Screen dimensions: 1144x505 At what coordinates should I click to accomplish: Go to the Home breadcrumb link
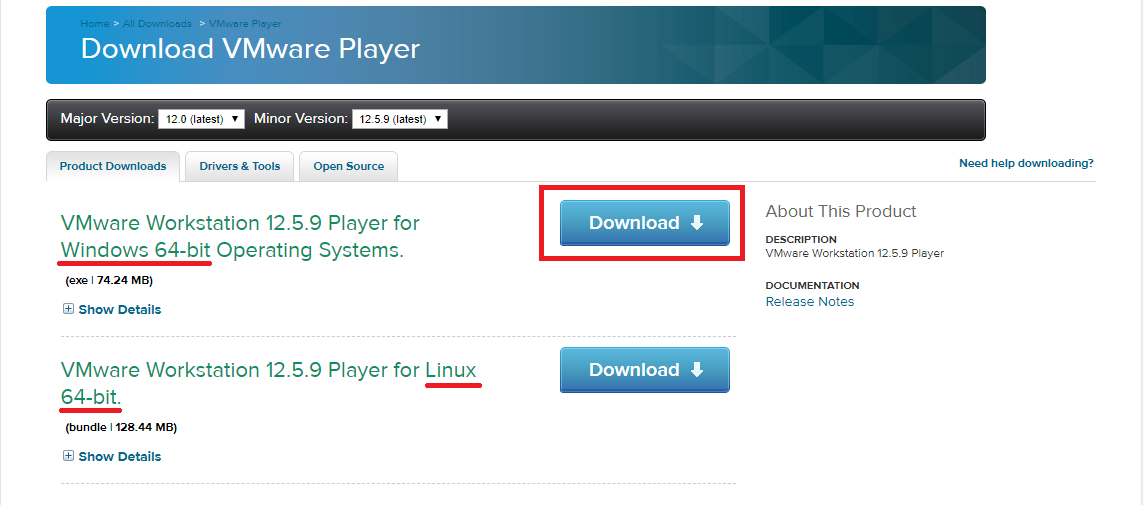click(95, 23)
